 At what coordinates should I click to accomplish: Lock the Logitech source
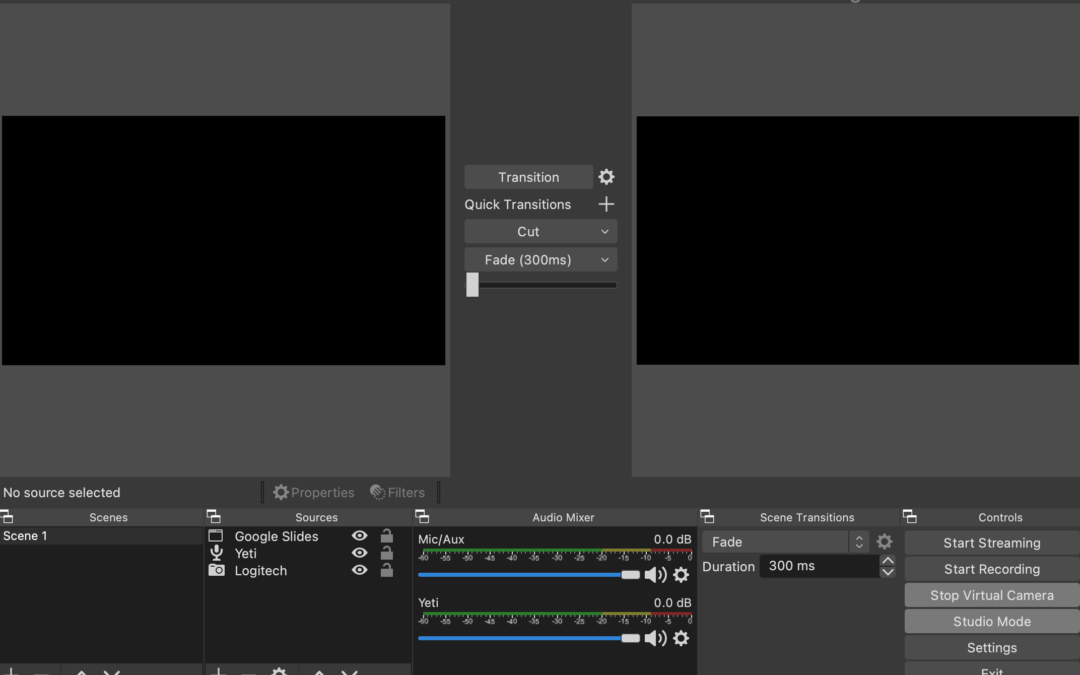point(386,570)
